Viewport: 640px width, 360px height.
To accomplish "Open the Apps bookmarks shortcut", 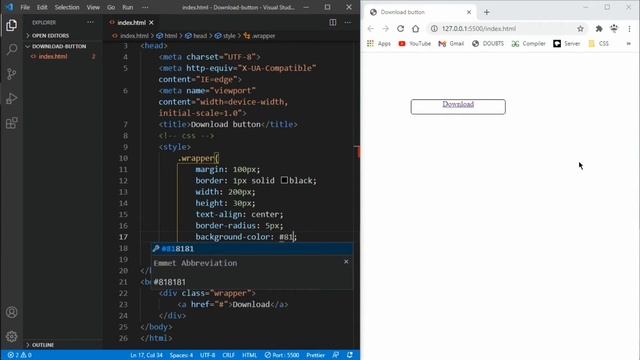I will click(x=379, y=44).
